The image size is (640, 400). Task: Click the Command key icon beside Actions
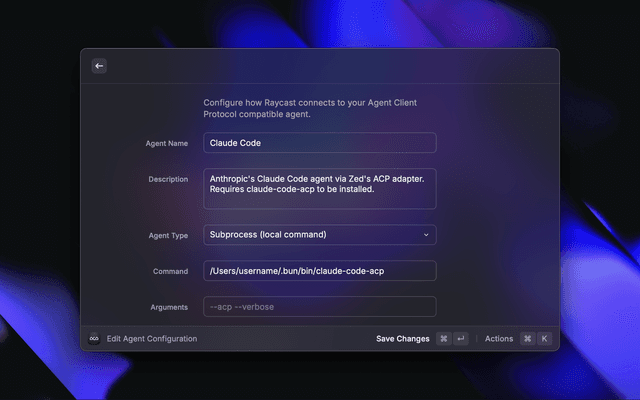click(x=527, y=339)
